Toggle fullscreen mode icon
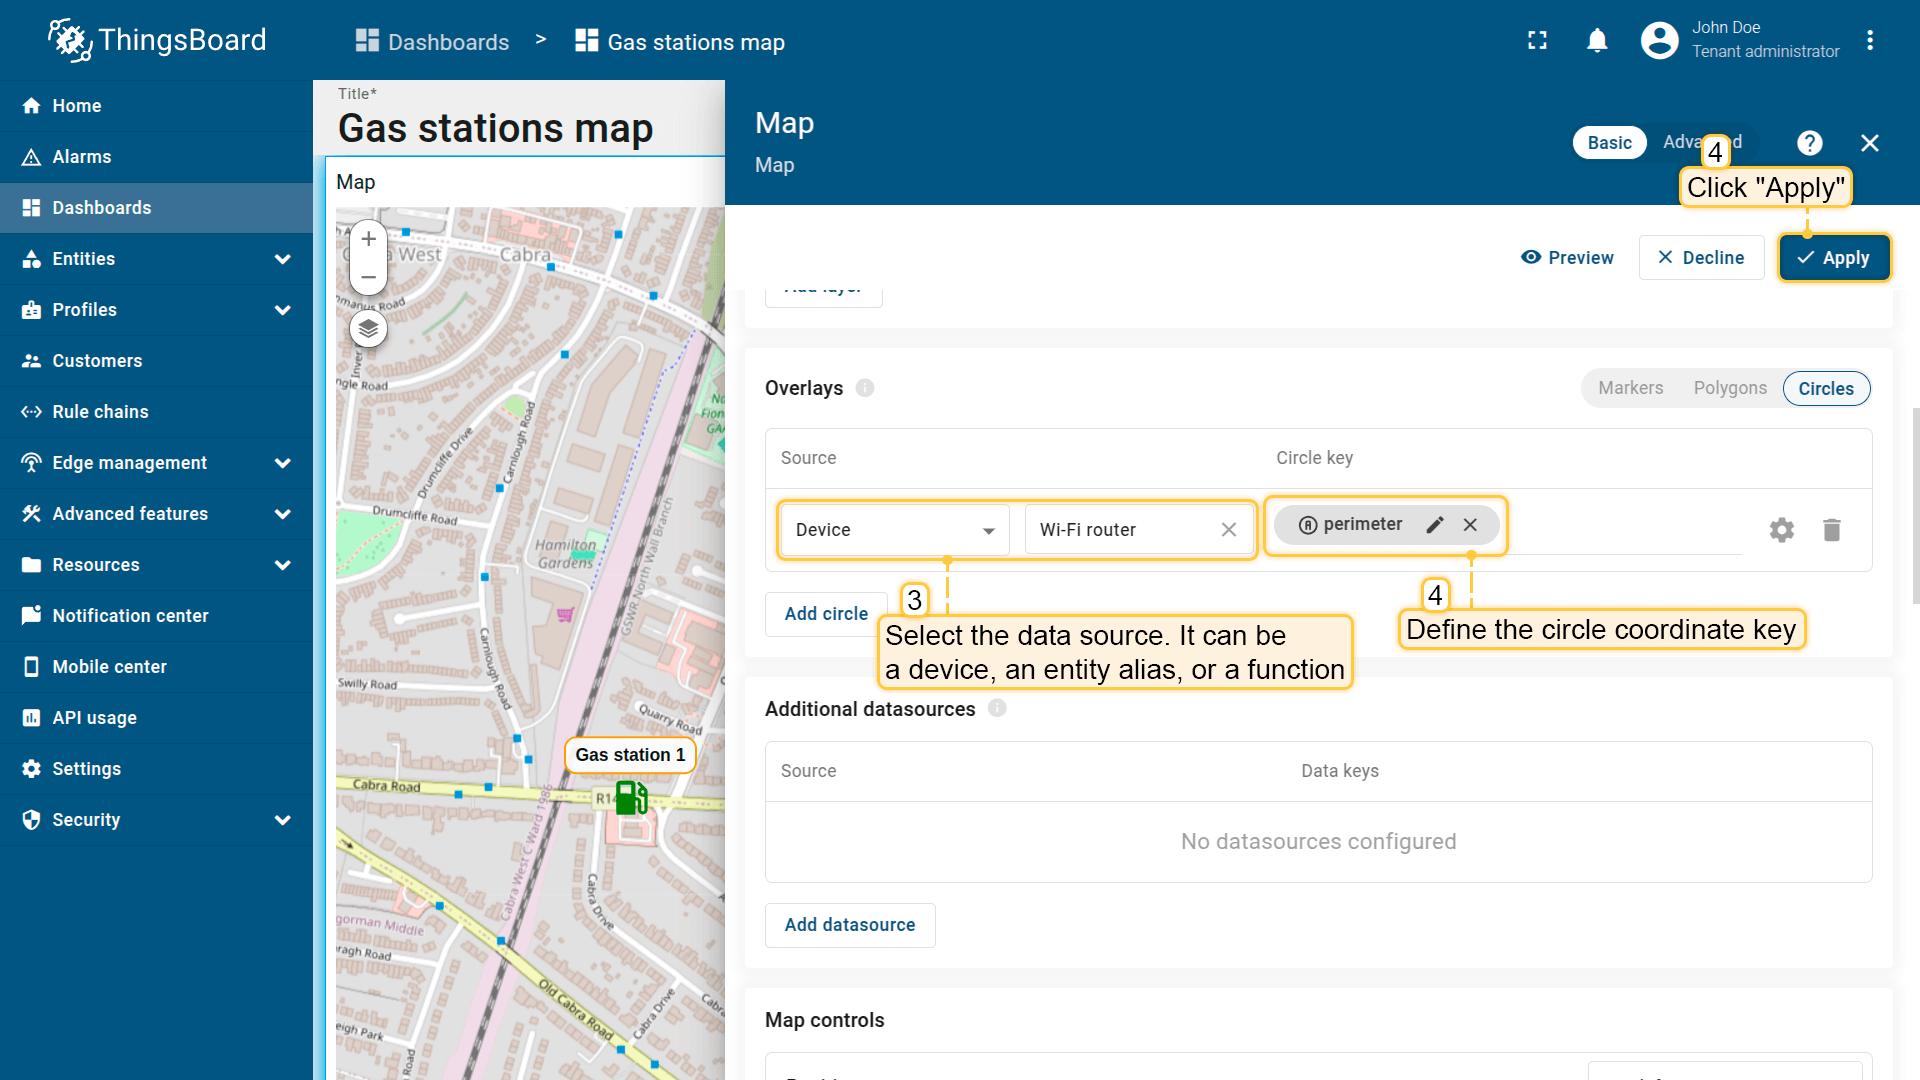1920x1080 pixels. click(x=1537, y=40)
